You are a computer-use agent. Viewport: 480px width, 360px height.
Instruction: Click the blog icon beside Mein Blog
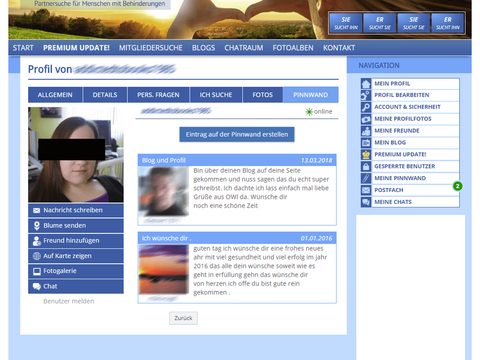[366, 143]
